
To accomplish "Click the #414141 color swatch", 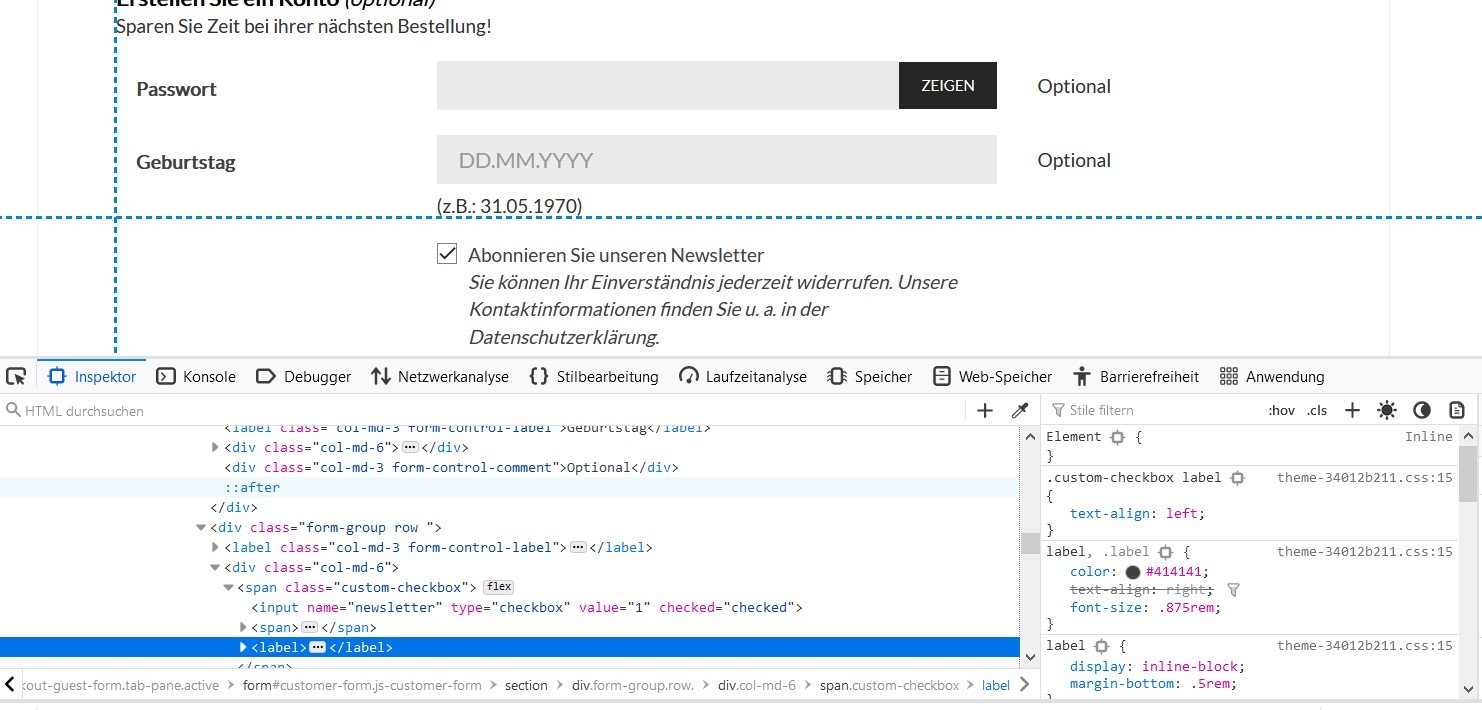I will [1133, 572].
